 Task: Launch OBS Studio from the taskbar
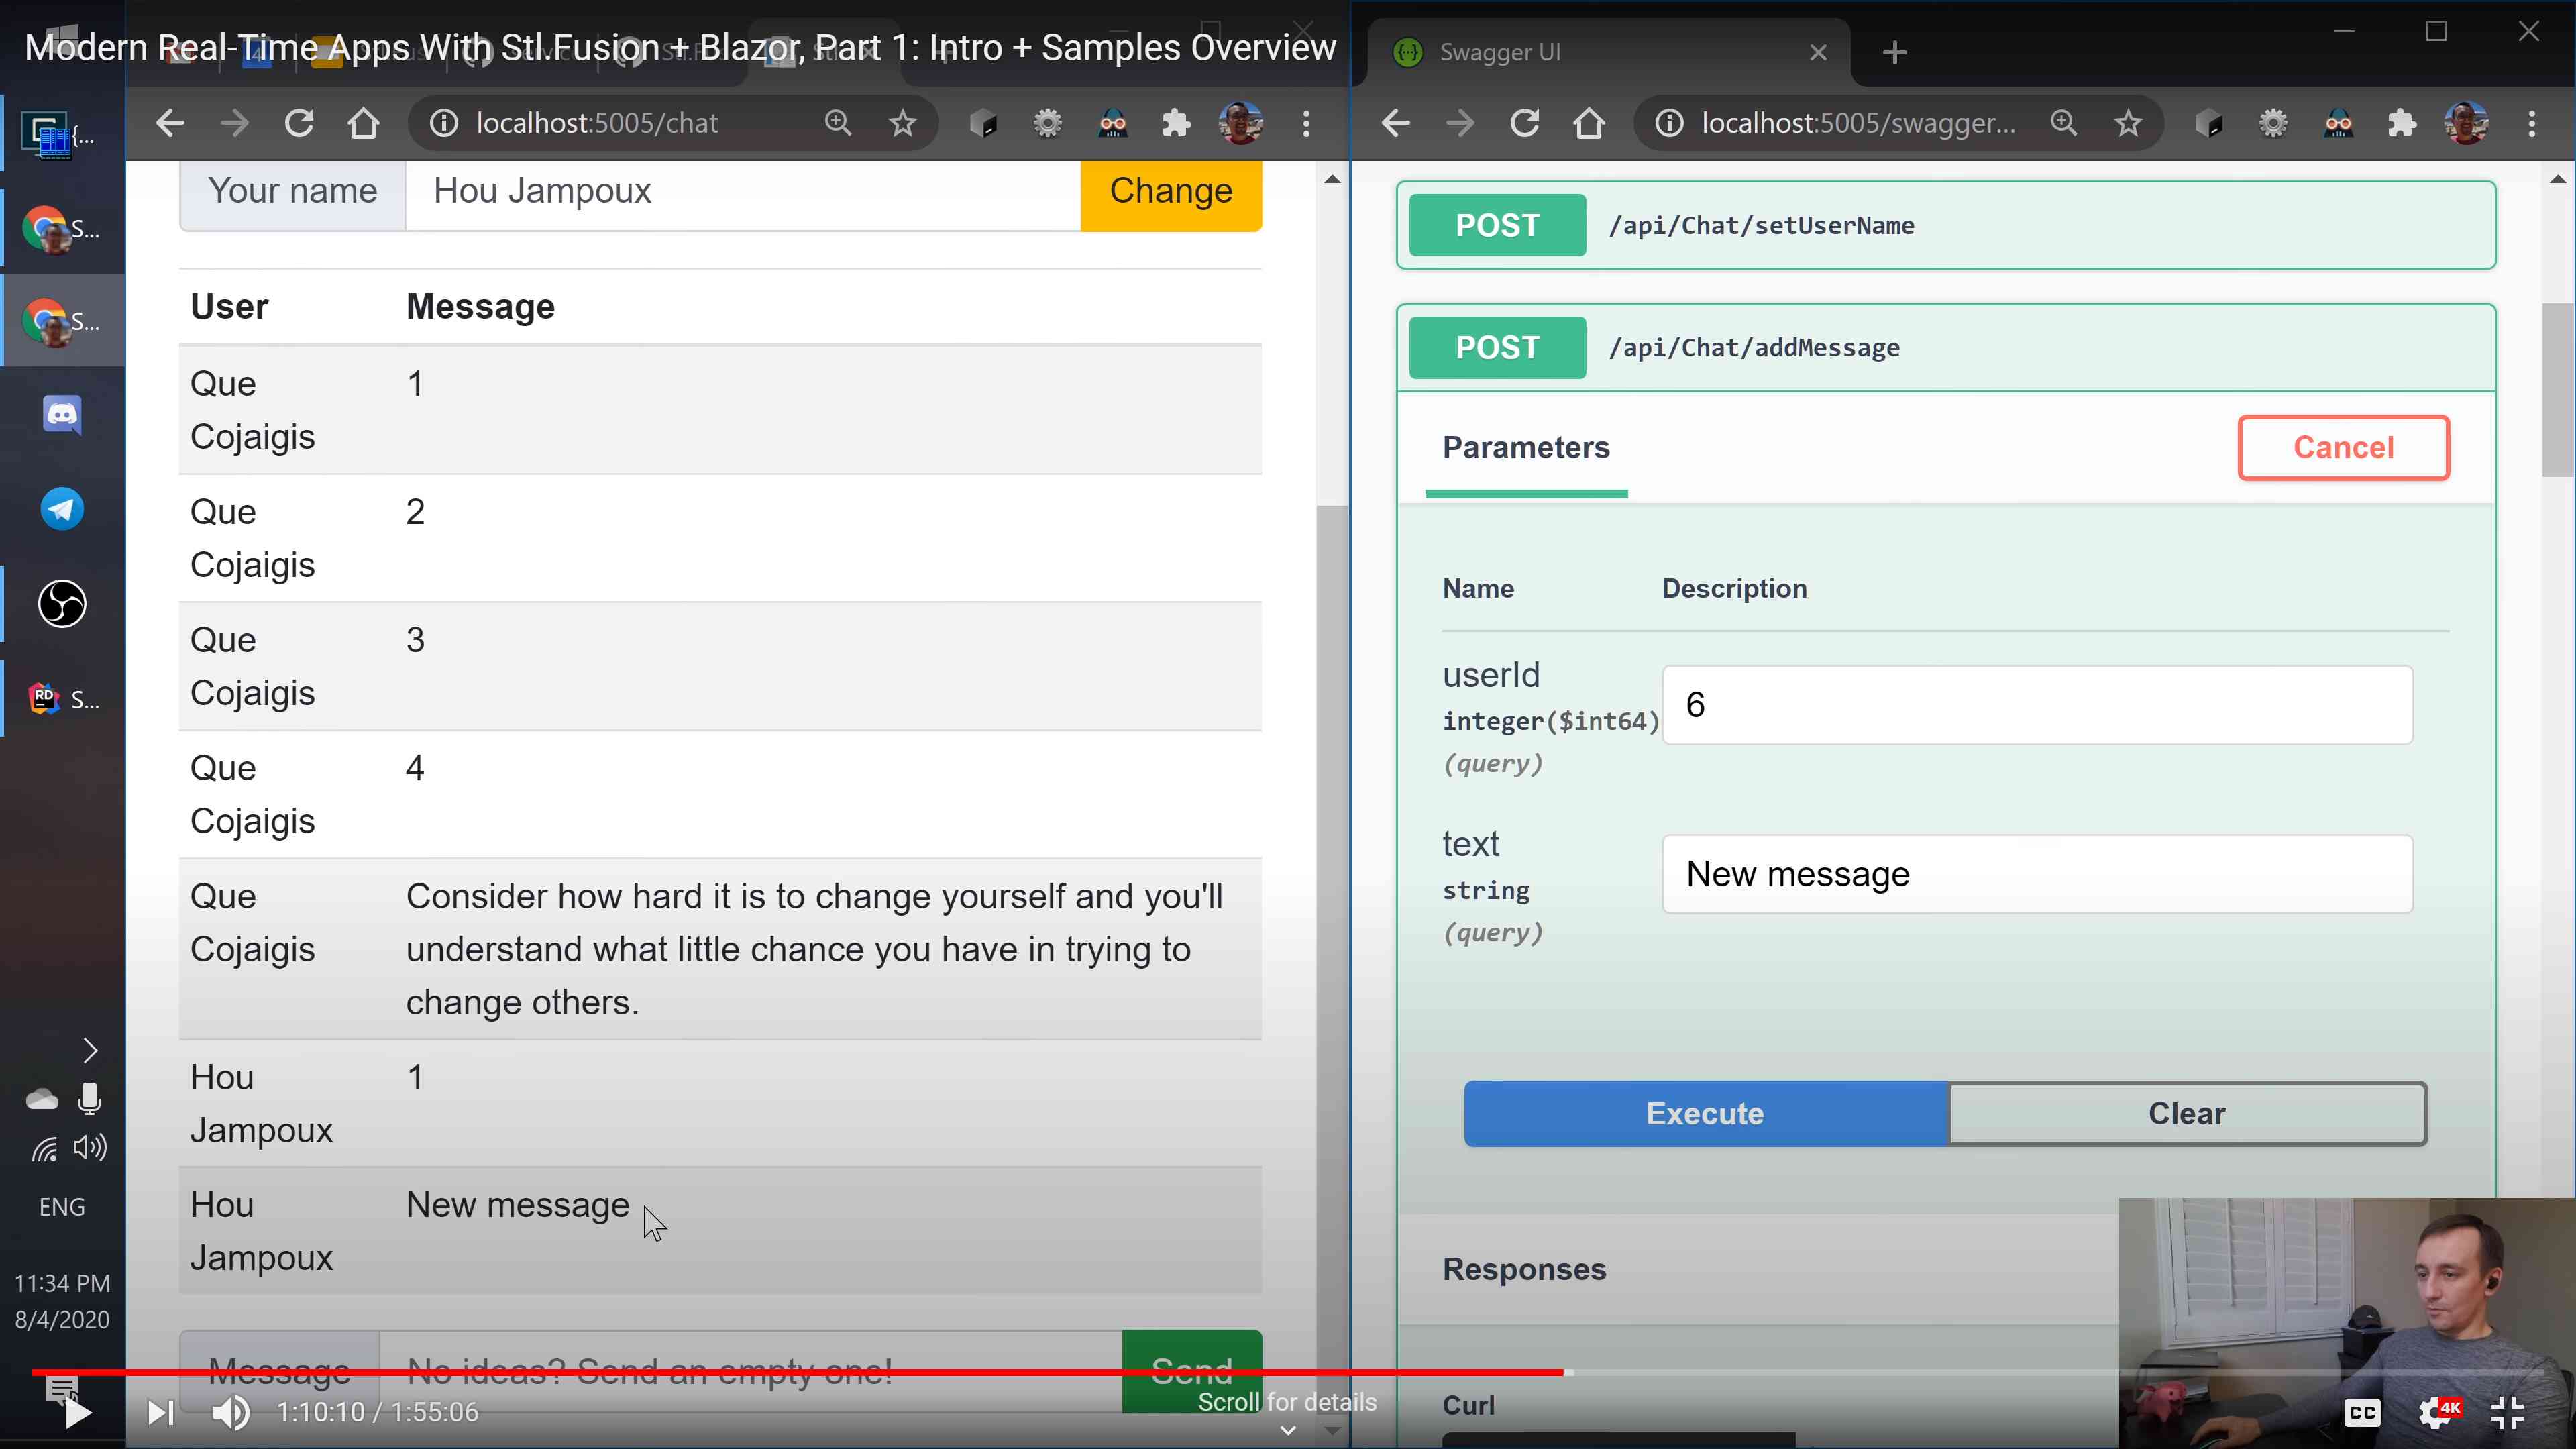62,604
